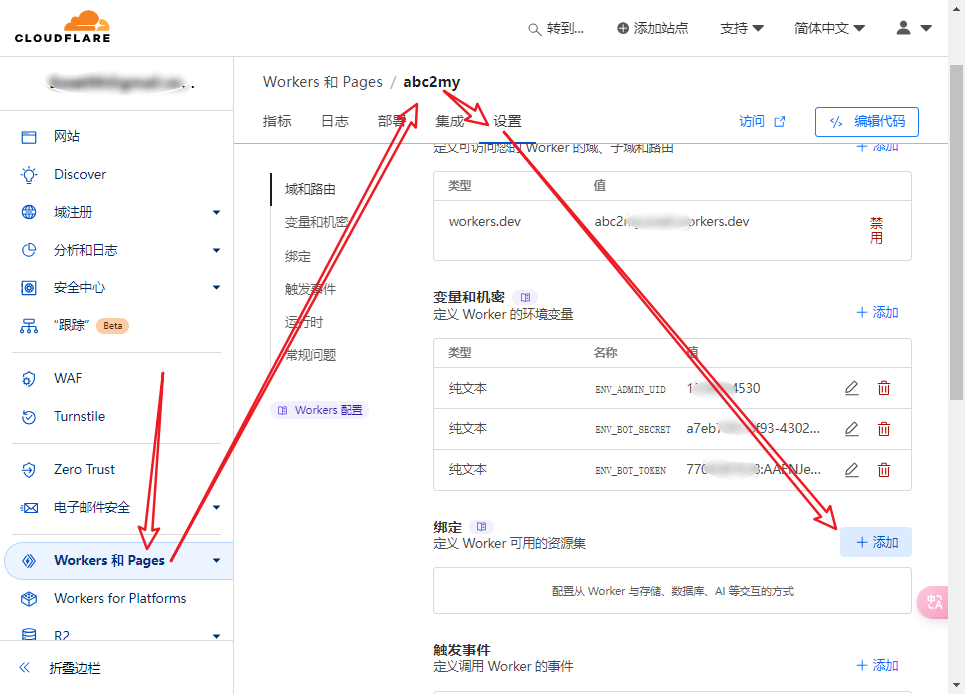
Task: Open the 支持 dropdown menu
Action: click(741, 28)
